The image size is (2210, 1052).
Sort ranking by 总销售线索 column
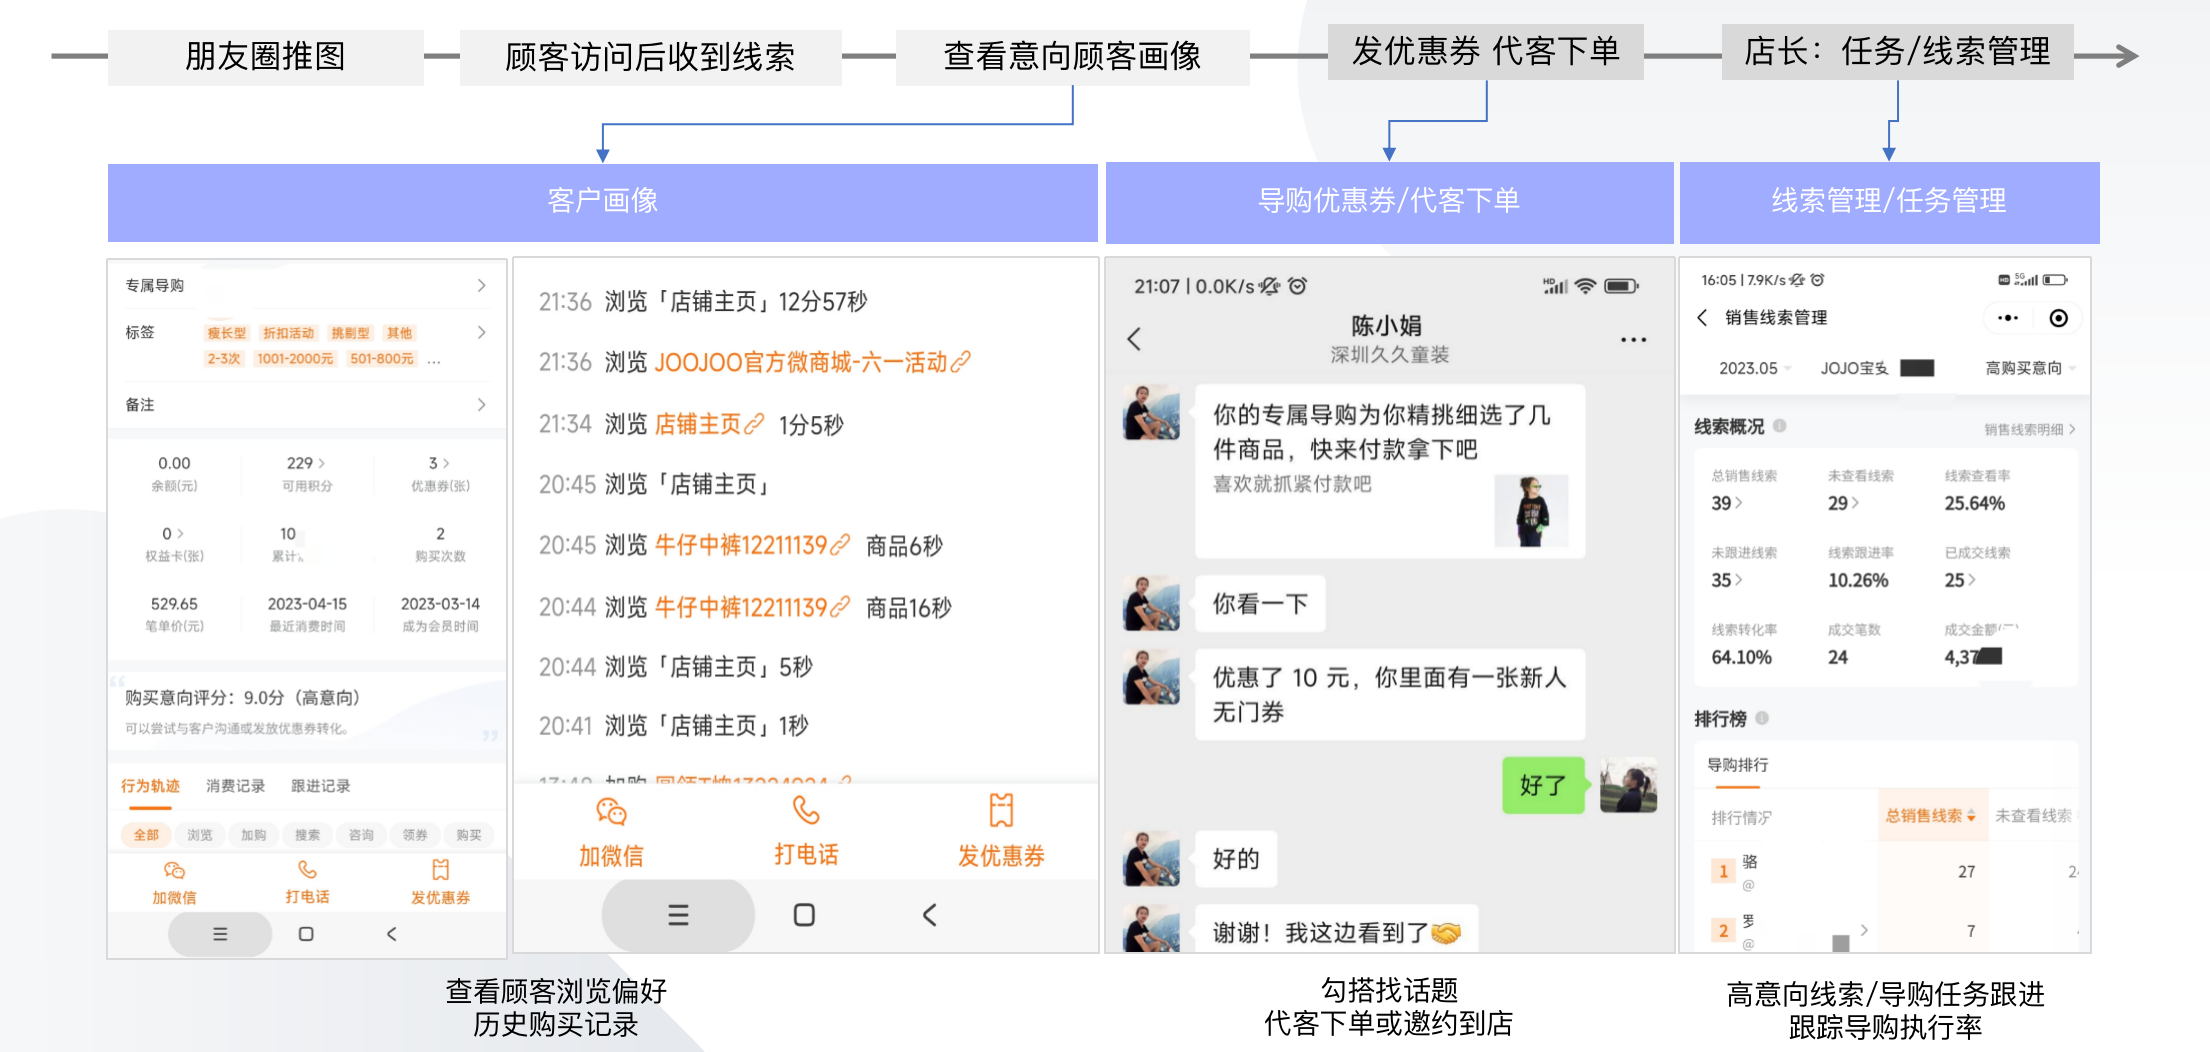(1930, 816)
